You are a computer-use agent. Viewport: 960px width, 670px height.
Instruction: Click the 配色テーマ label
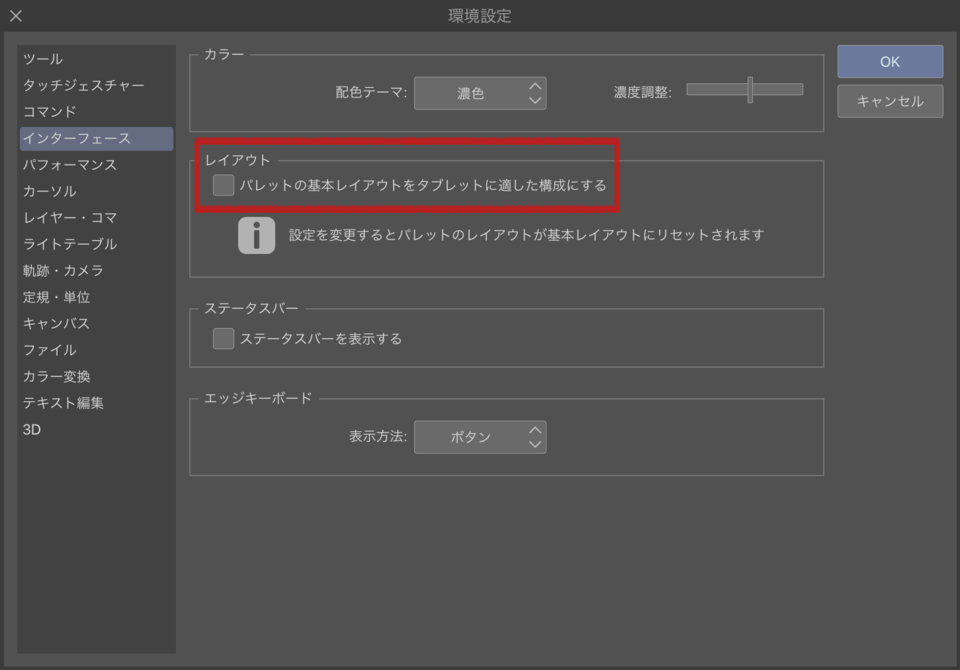371,92
